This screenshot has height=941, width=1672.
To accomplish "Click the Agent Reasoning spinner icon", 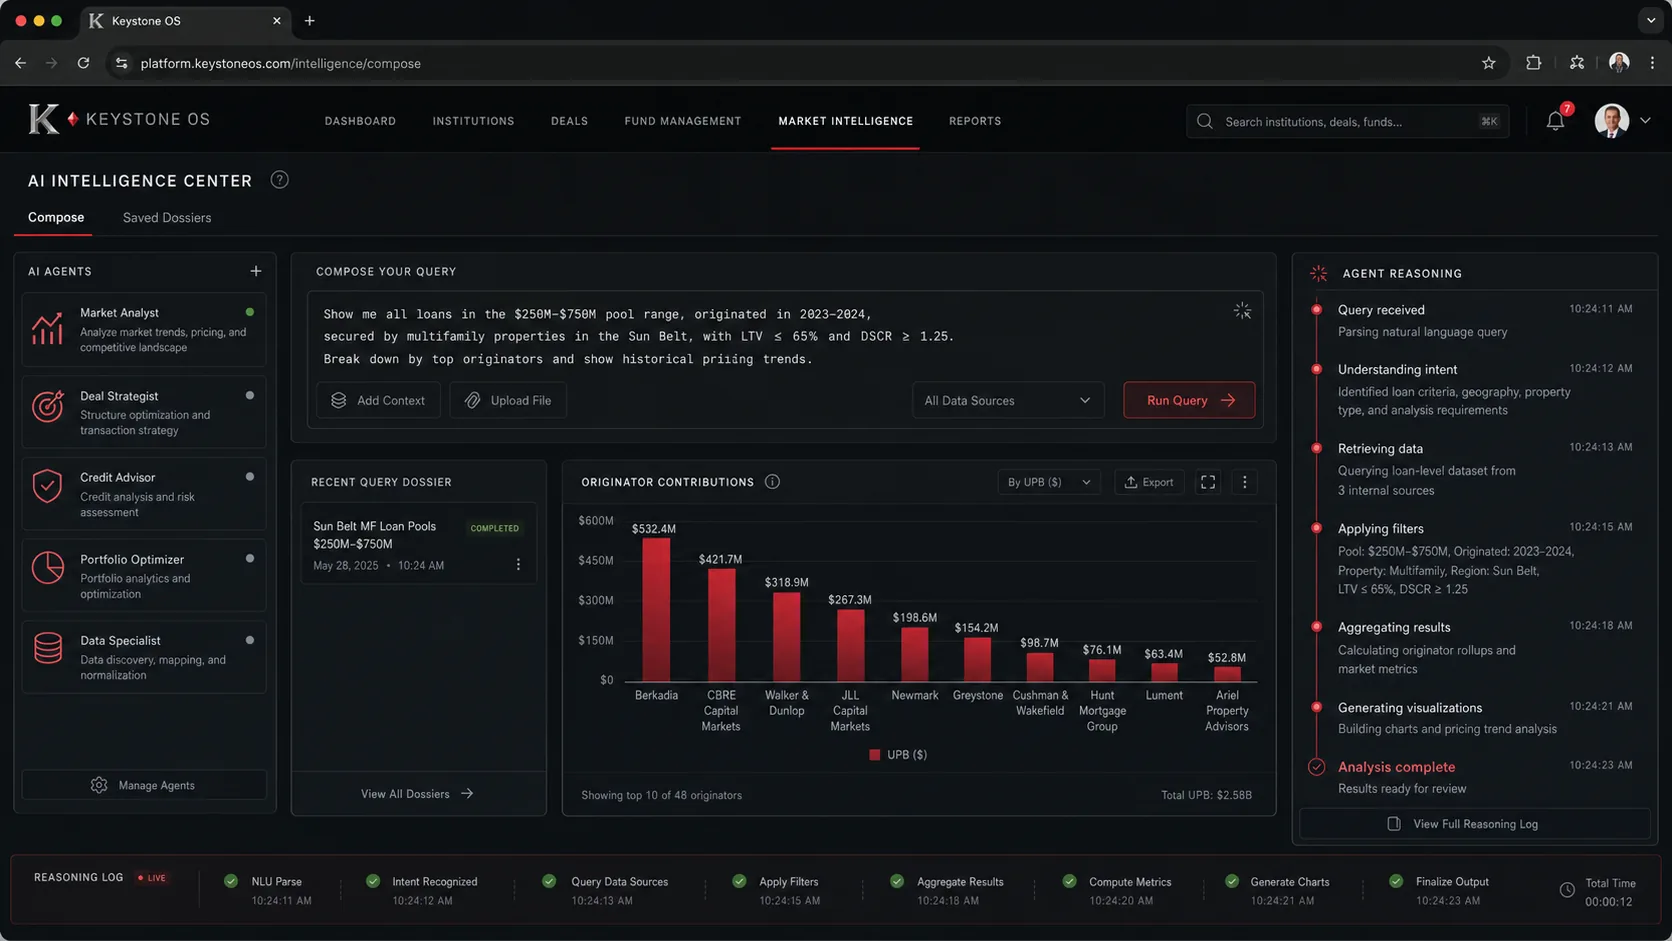I will click(x=1319, y=273).
